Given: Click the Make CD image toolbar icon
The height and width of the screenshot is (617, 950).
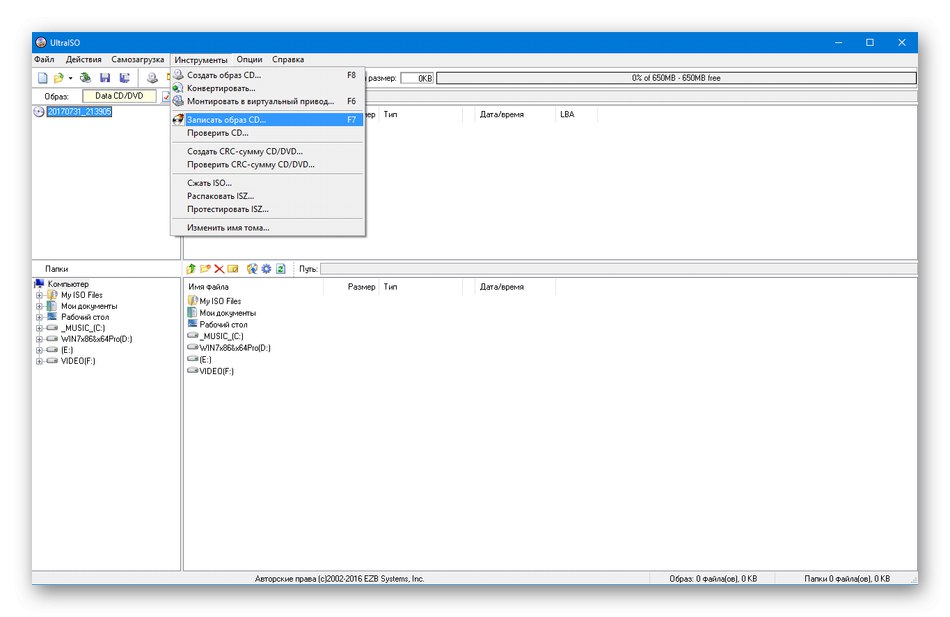Looking at the screenshot, I should (x=152, y=78).
